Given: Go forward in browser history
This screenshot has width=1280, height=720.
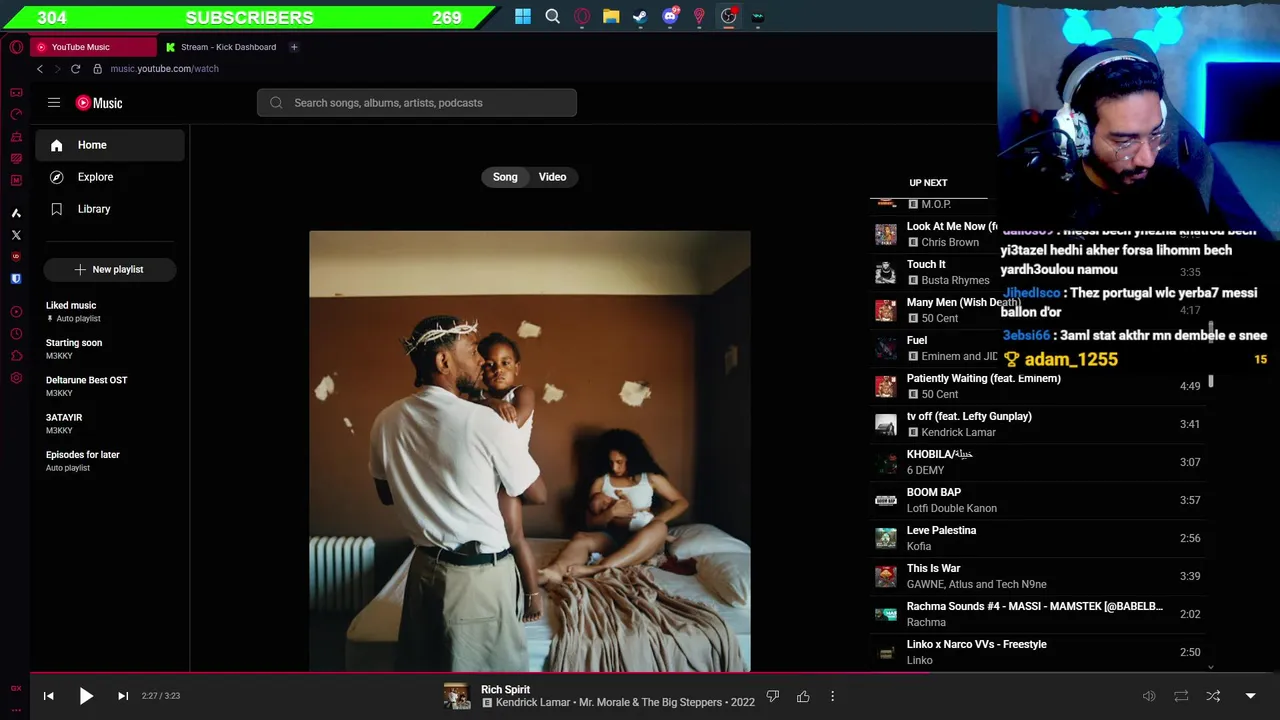Looking at the screenshot, I should point(57,69).
